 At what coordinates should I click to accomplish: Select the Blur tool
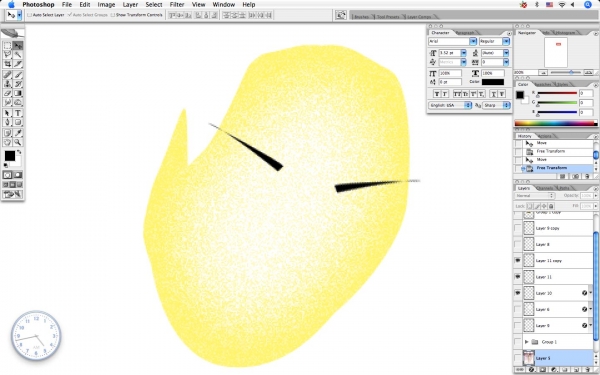[7, 102]
